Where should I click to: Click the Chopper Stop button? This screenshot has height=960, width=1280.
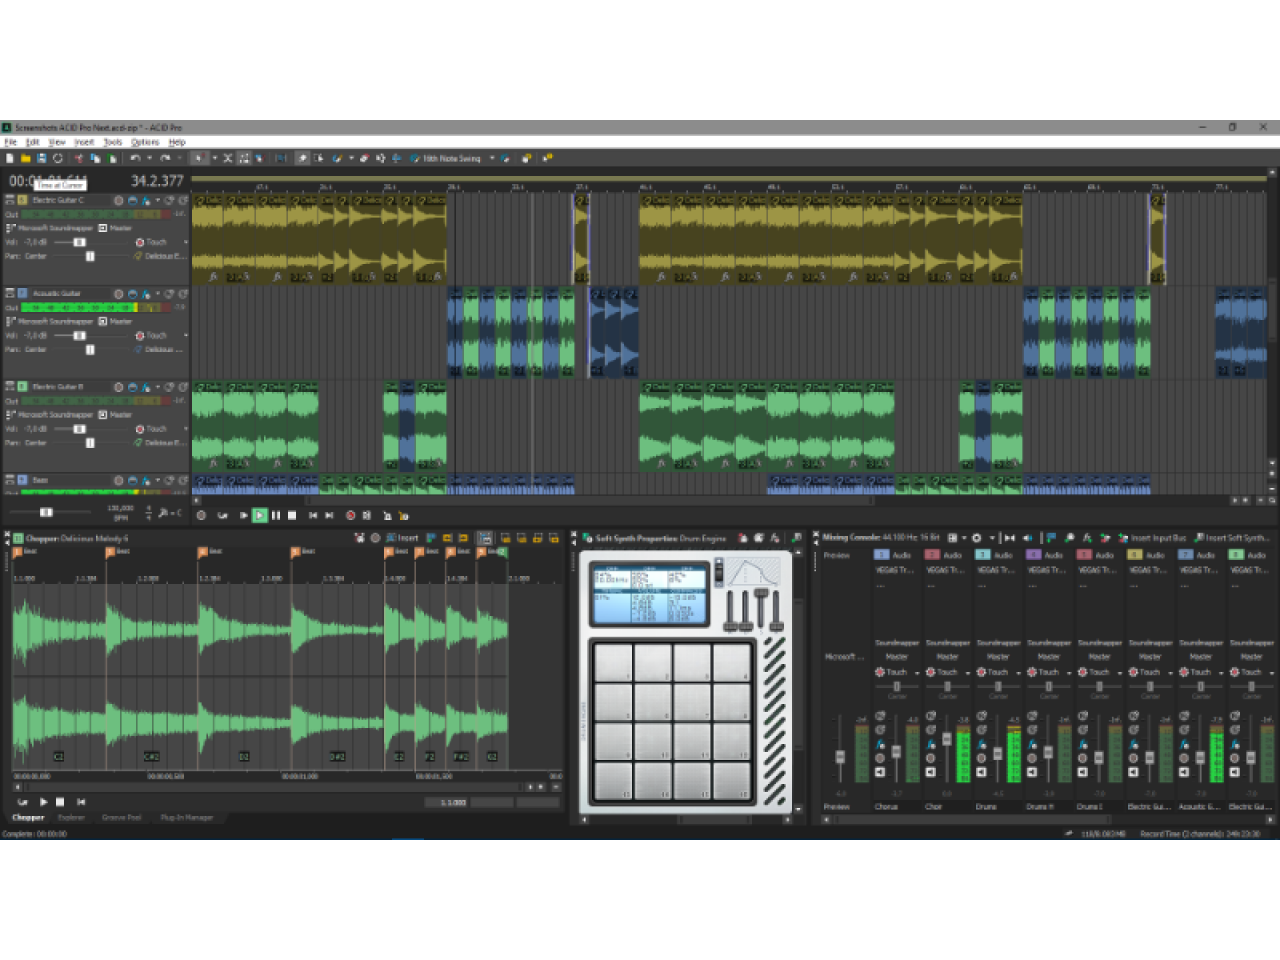click(x=60, y=802)
